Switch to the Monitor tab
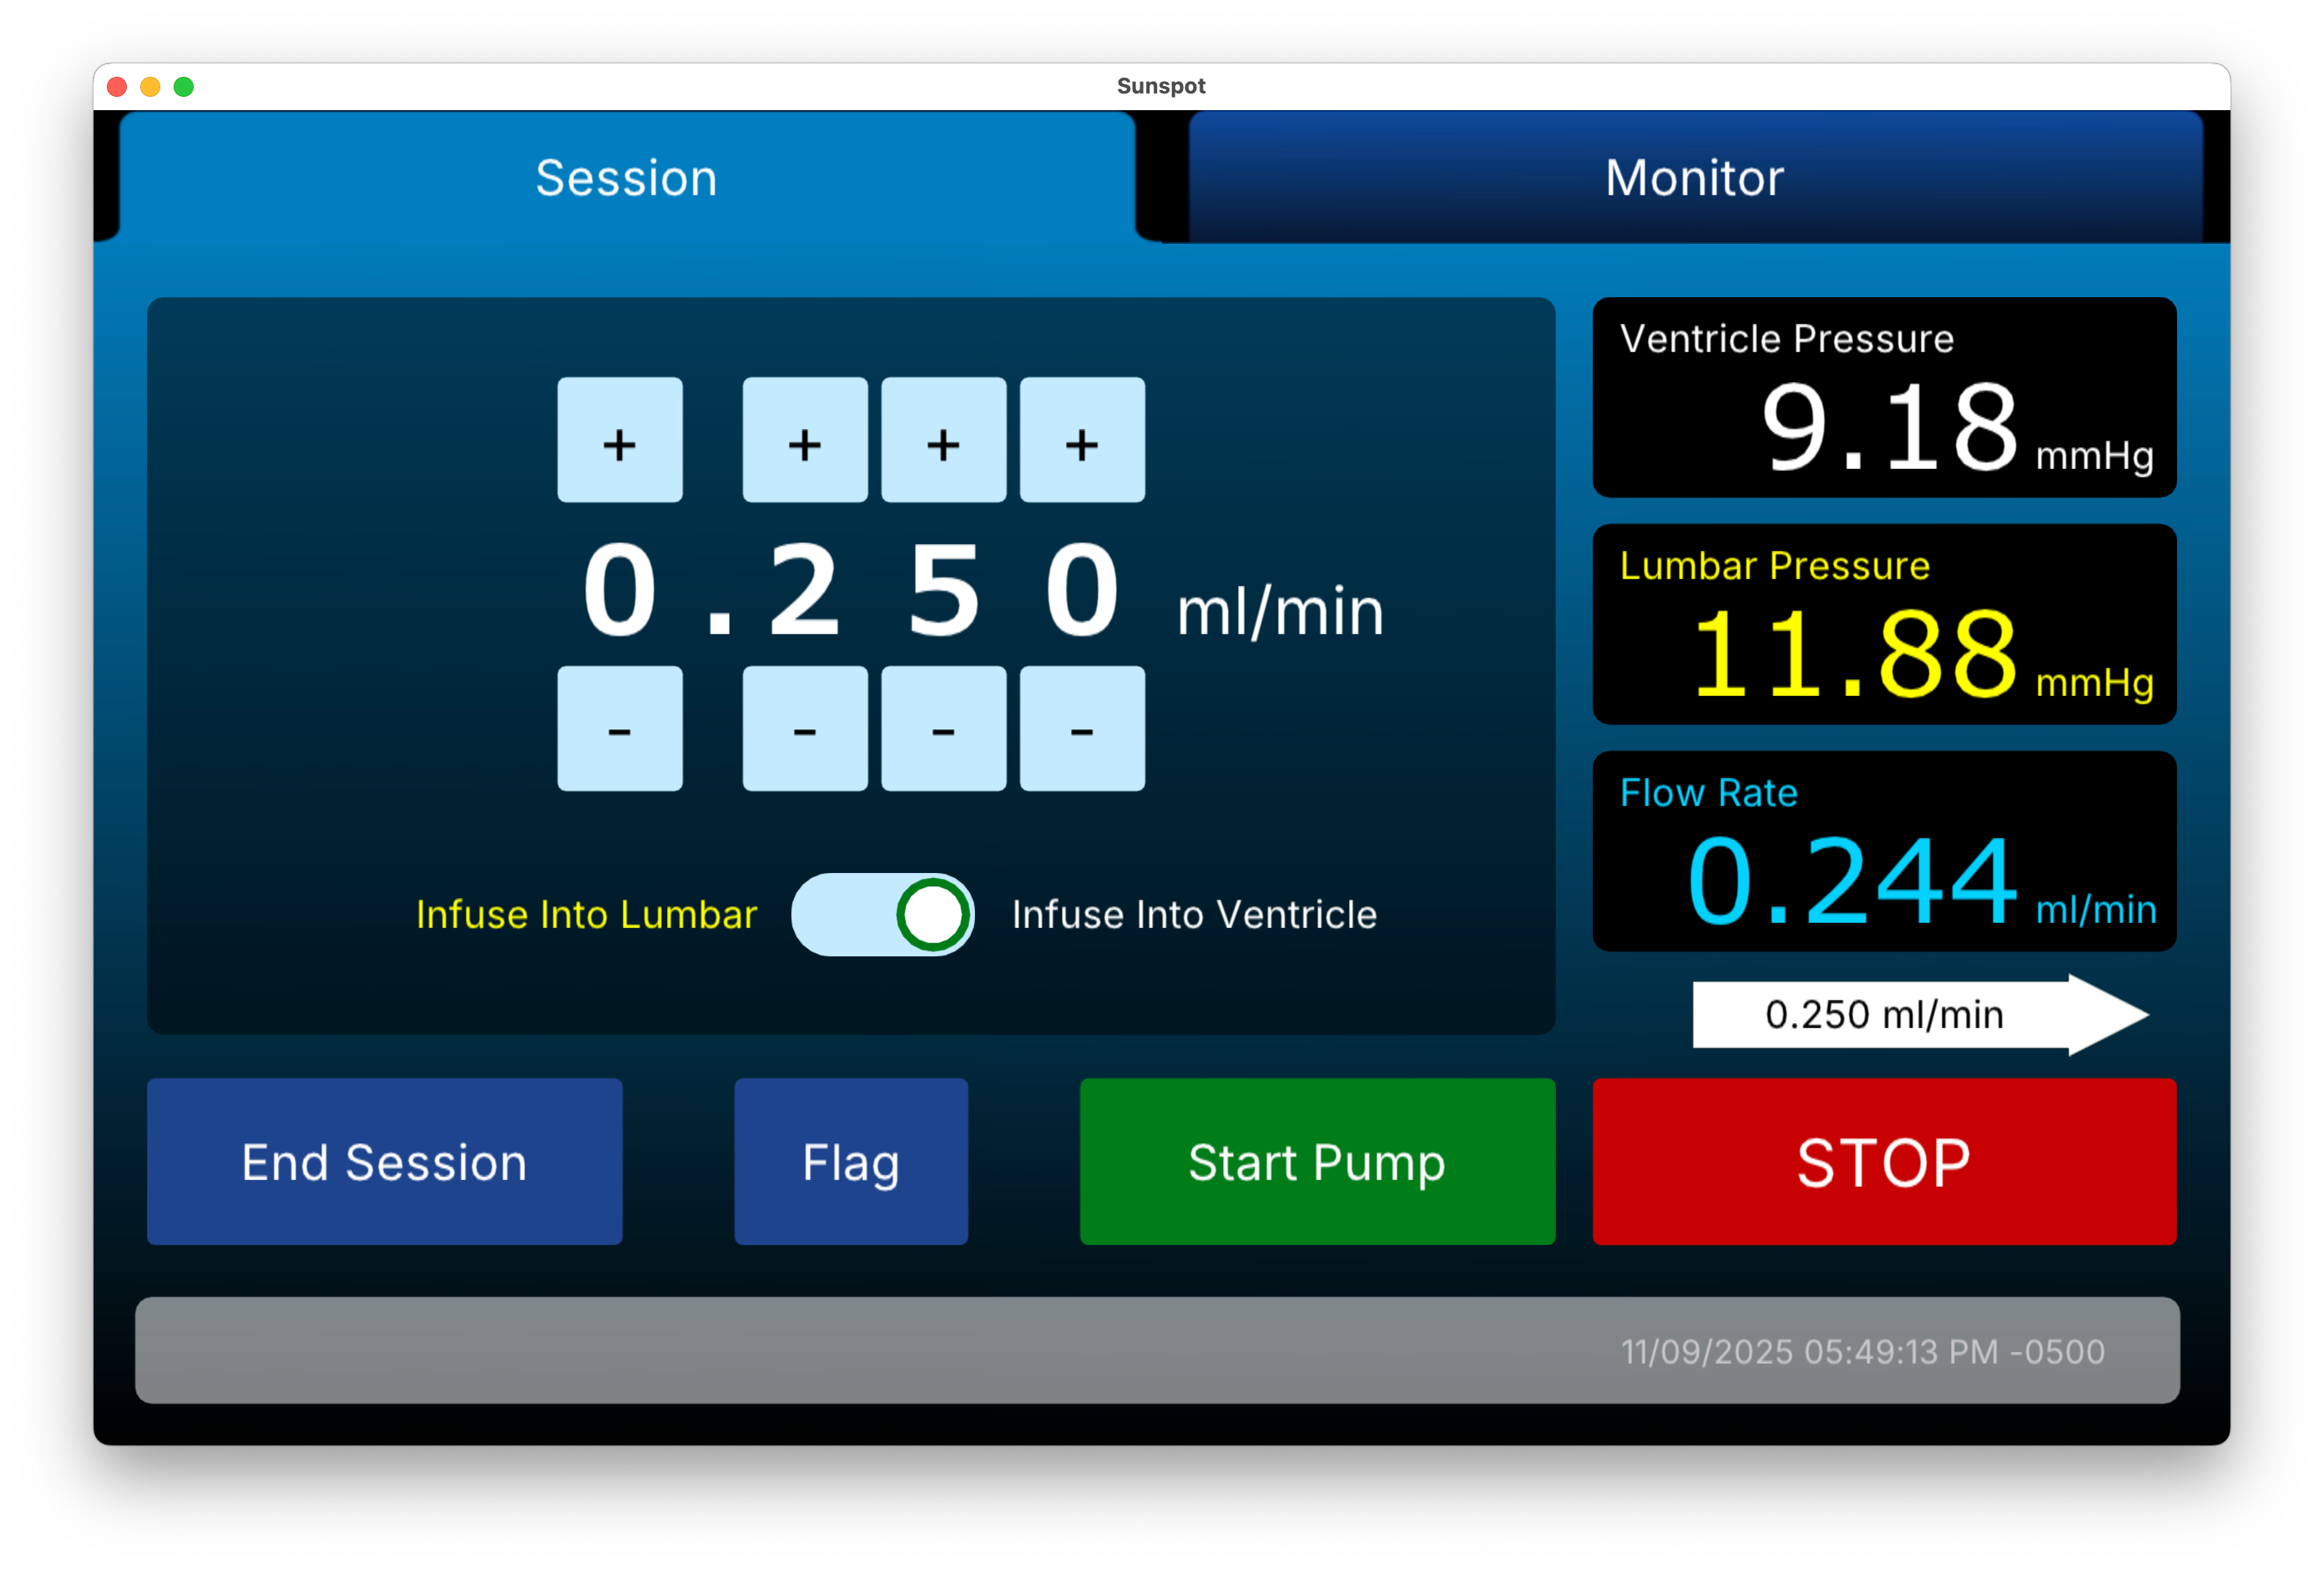2324x1569 pixels. pyautogui.click(x=1694, y=178)
